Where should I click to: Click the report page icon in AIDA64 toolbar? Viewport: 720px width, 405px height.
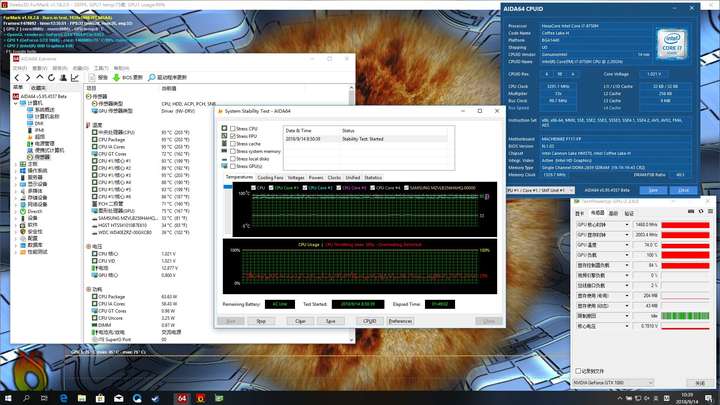coord(92,78)
